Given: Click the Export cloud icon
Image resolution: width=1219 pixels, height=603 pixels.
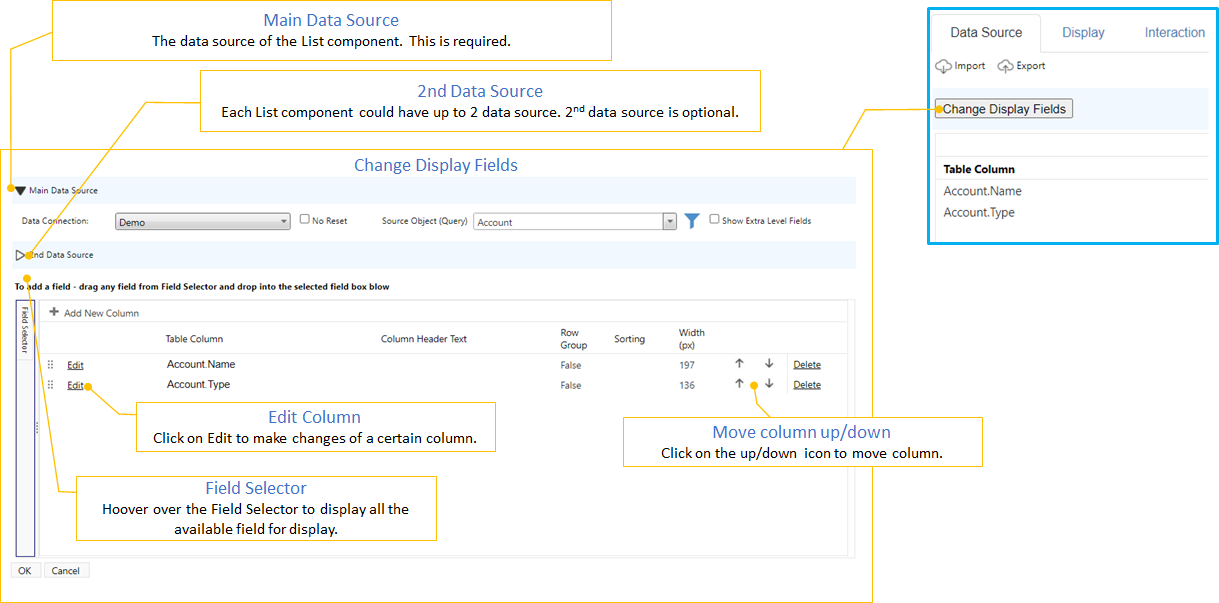Looking at the screenshot, I should pos(1005,67).
